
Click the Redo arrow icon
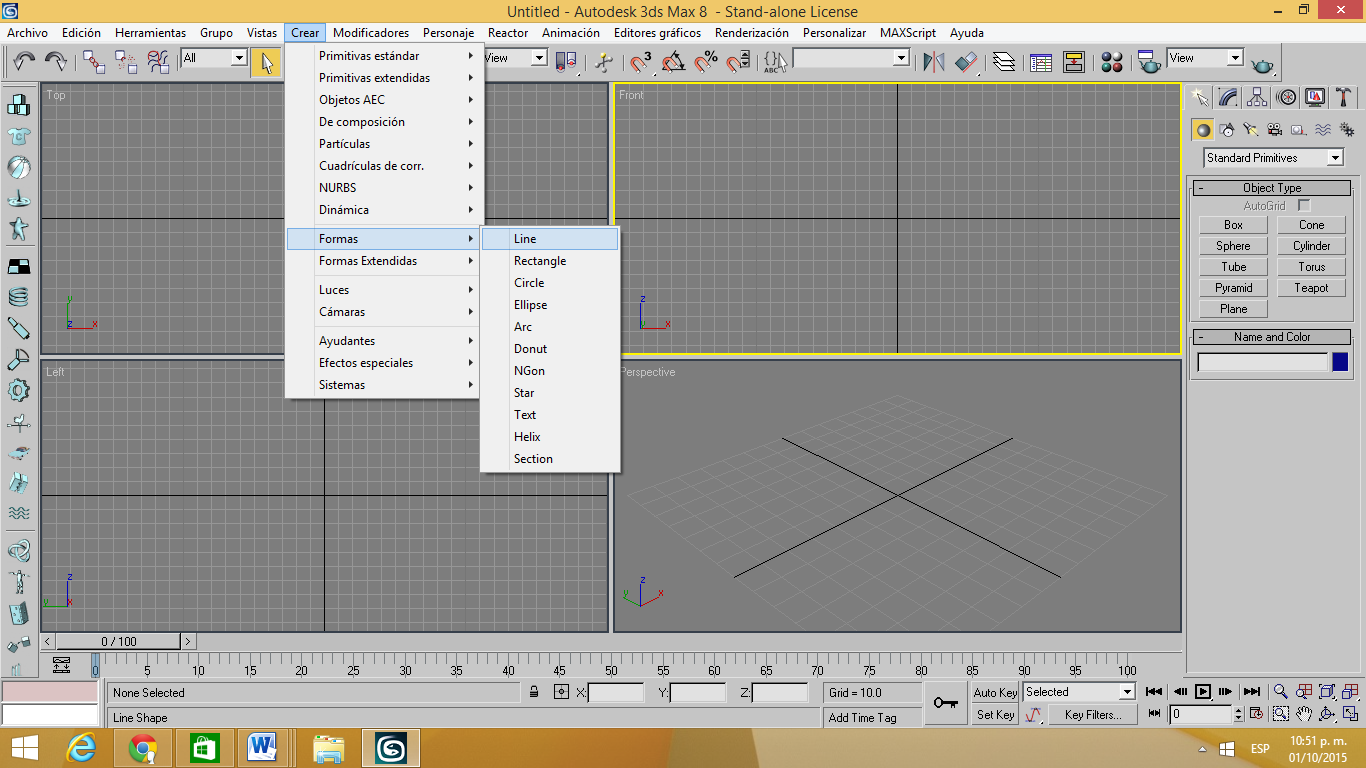56,62
